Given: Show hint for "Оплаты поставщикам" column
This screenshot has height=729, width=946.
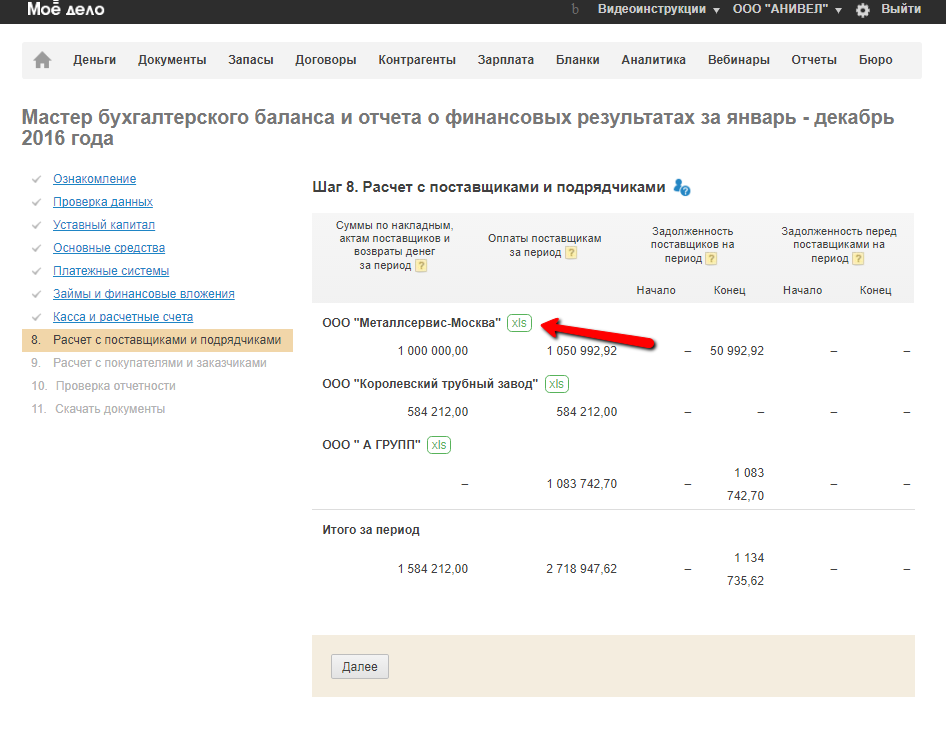Looking at the screenshot, I should coord(571,252).
